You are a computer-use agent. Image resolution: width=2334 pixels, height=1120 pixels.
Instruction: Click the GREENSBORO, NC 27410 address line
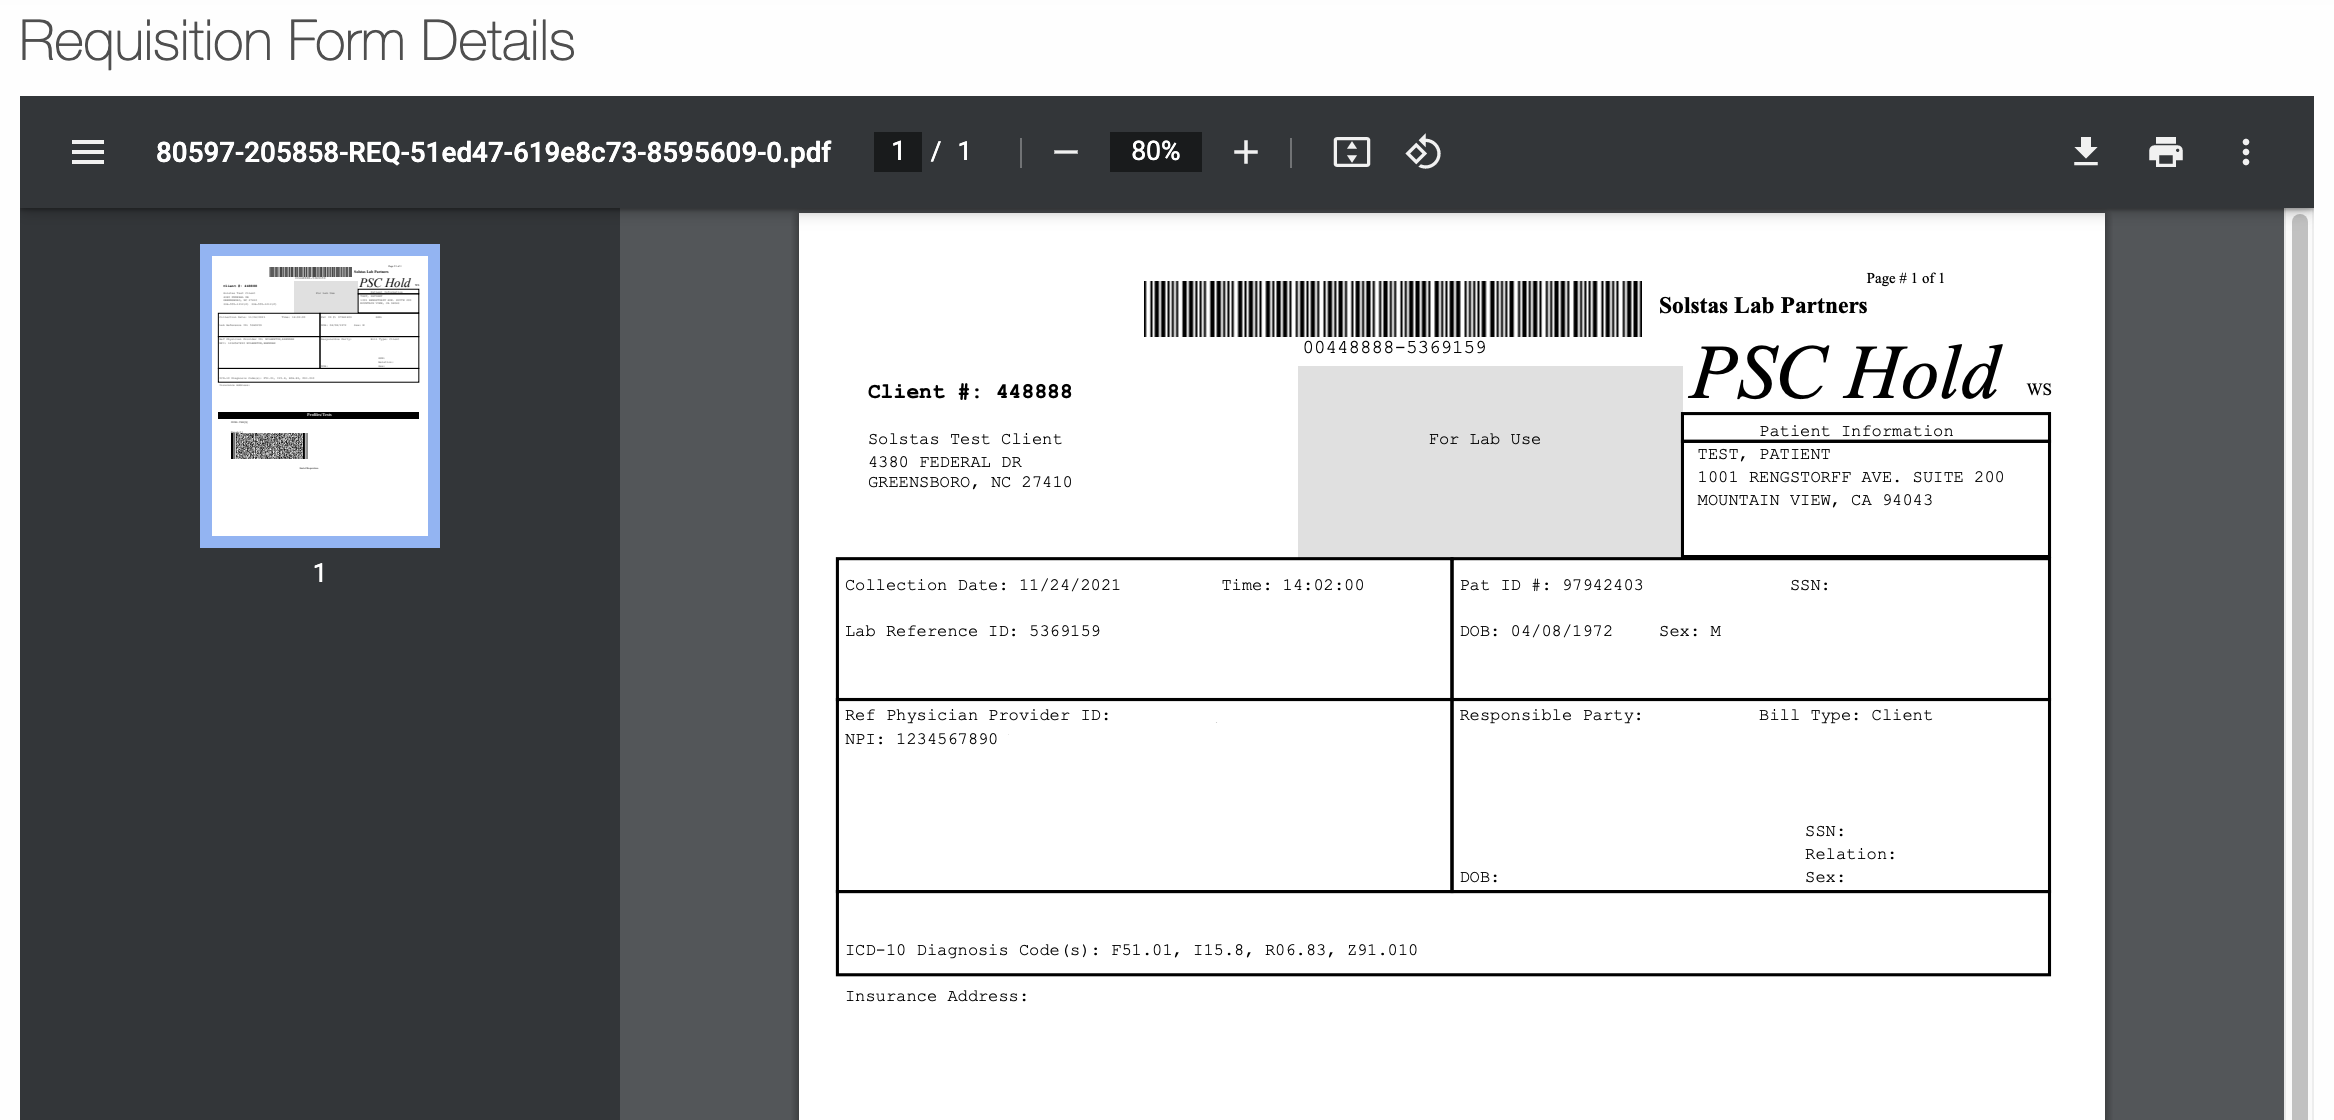point(969,482)
